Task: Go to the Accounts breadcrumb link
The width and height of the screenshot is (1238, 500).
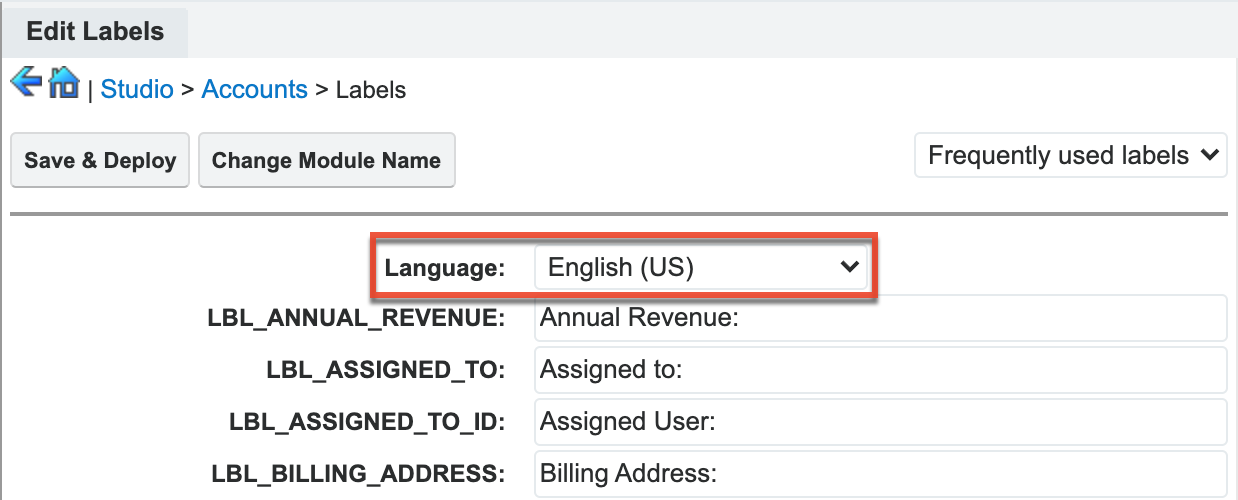Action: coord(254,89)
